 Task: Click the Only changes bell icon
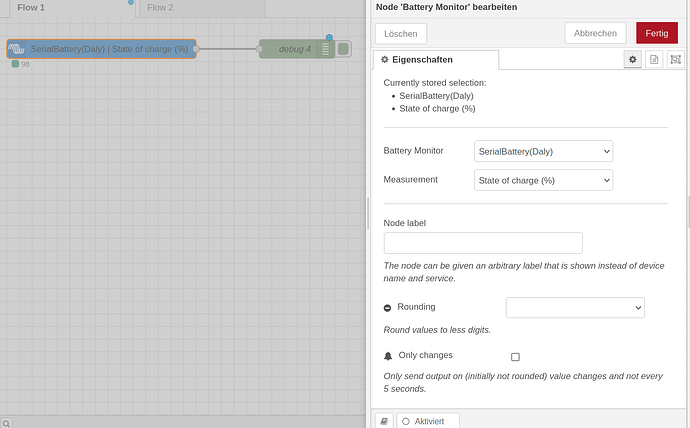pyautogui.click(x=388, y=356)
